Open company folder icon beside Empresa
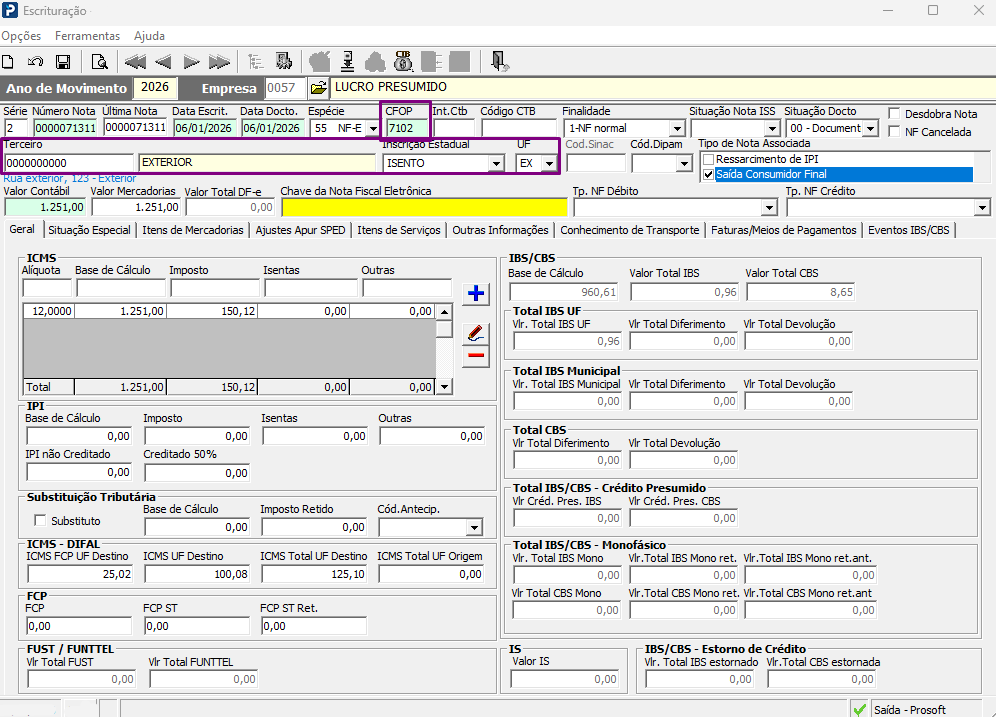Image resolution: width=996 pixels, height=717 pixels. (x=318, y=88)
